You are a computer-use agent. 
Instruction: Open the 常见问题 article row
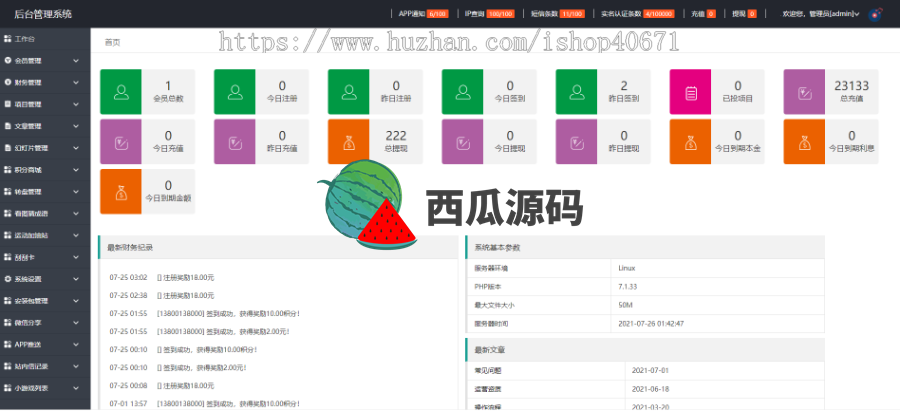click(x=645, y=370)
